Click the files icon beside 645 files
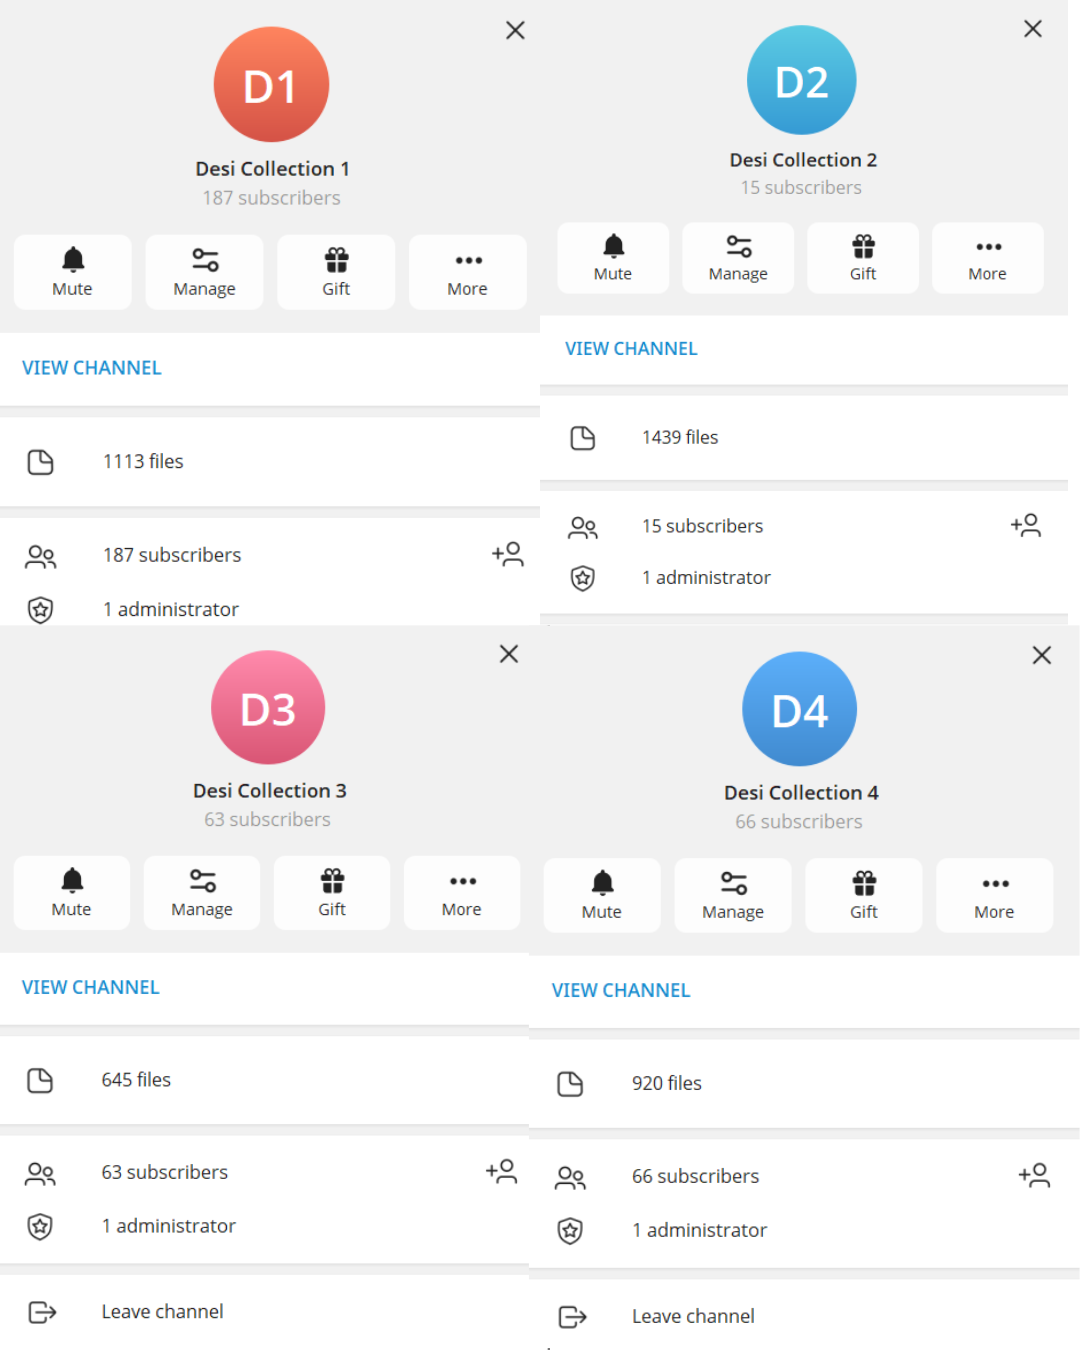The height and width of the screenshot is (1350, 1080). pos(40,1080)
